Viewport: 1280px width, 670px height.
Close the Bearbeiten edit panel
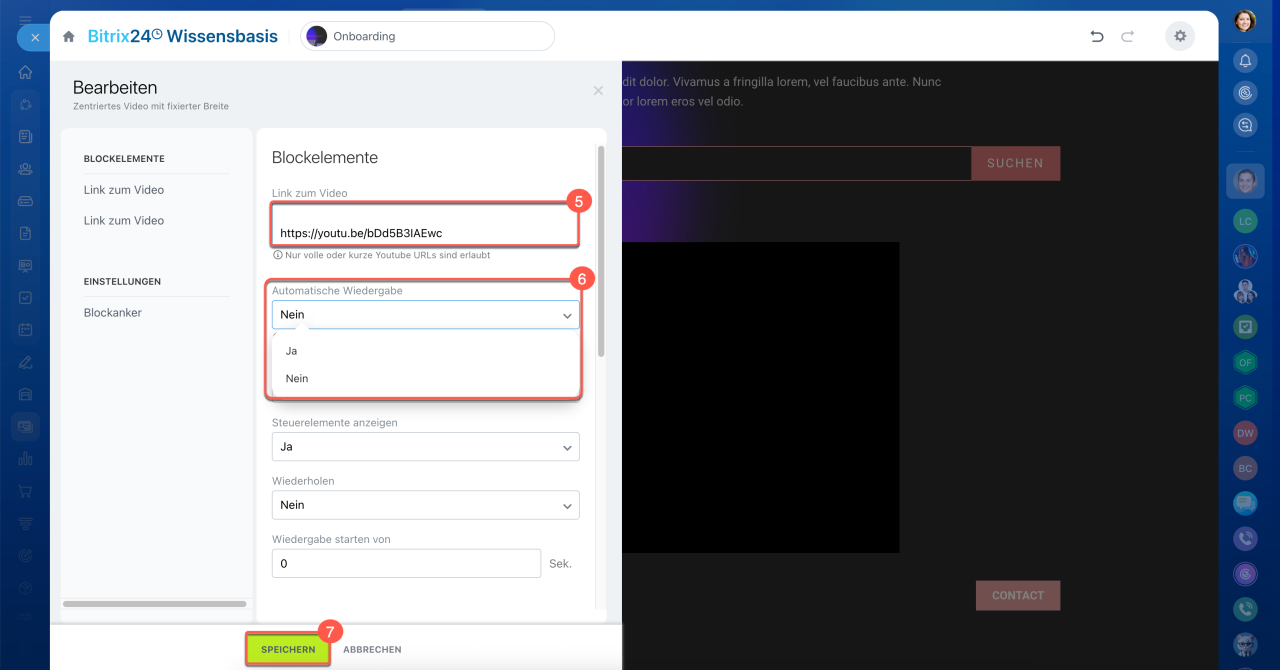point(598,91)
